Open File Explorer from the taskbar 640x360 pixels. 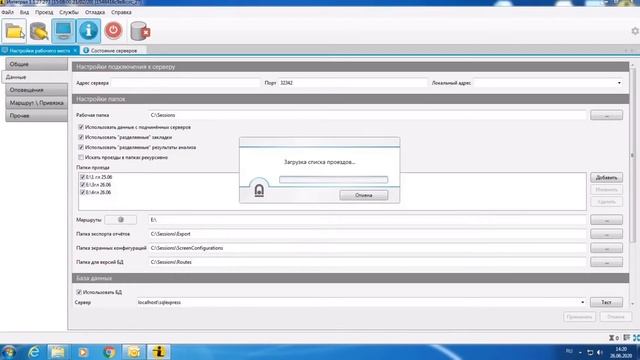(58, 352)
